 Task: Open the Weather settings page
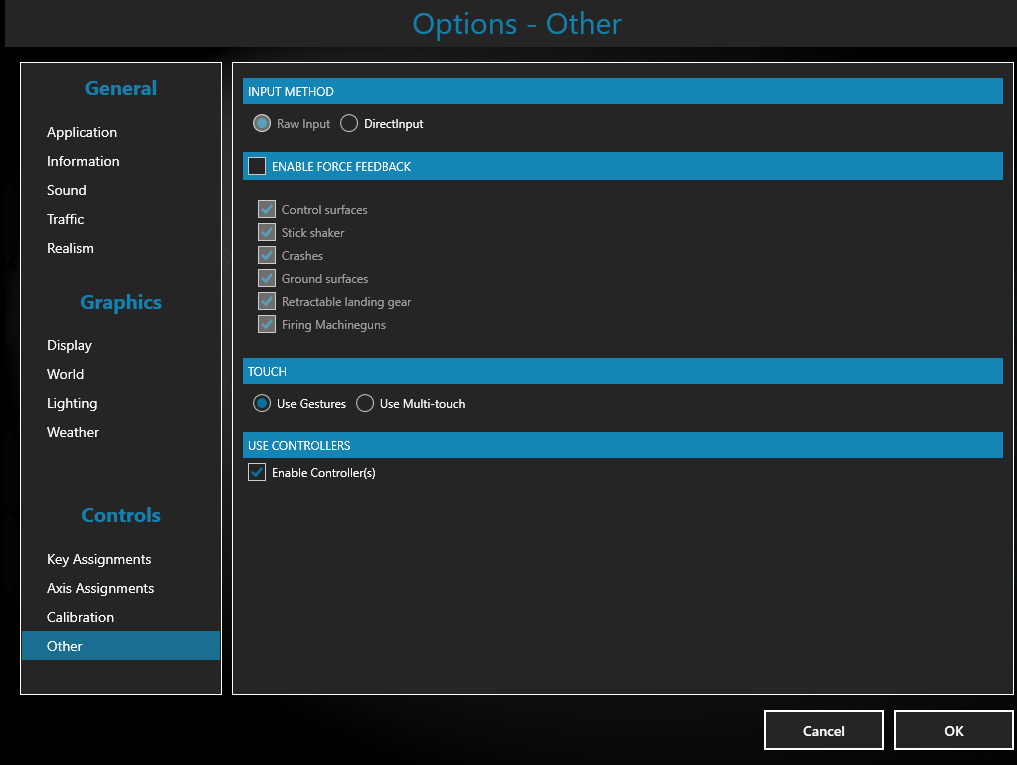tap(72, 432)
